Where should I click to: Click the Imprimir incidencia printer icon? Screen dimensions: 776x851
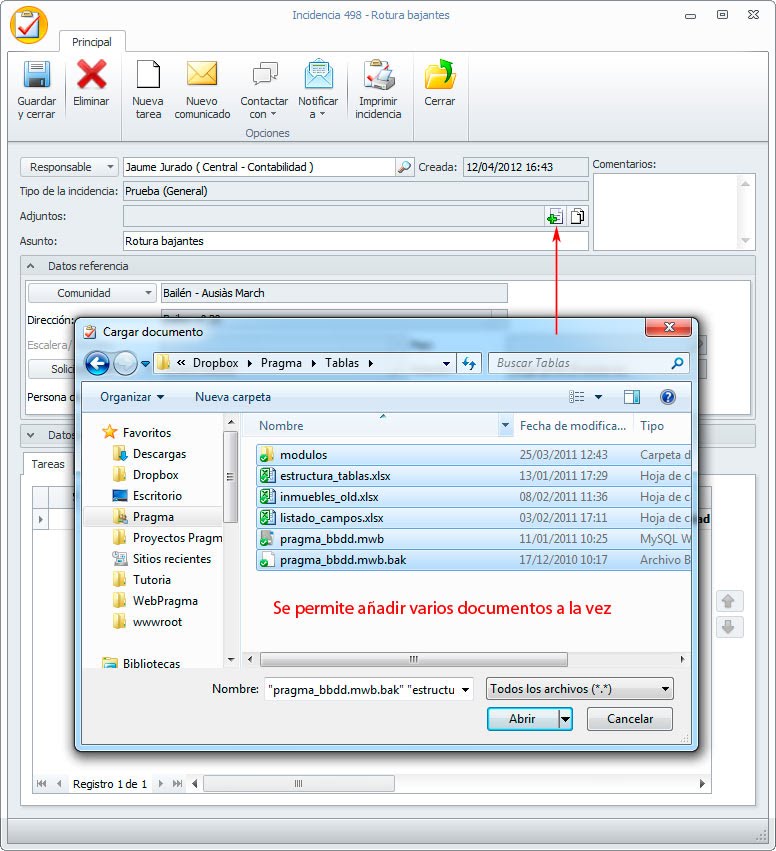click(378, 74)
